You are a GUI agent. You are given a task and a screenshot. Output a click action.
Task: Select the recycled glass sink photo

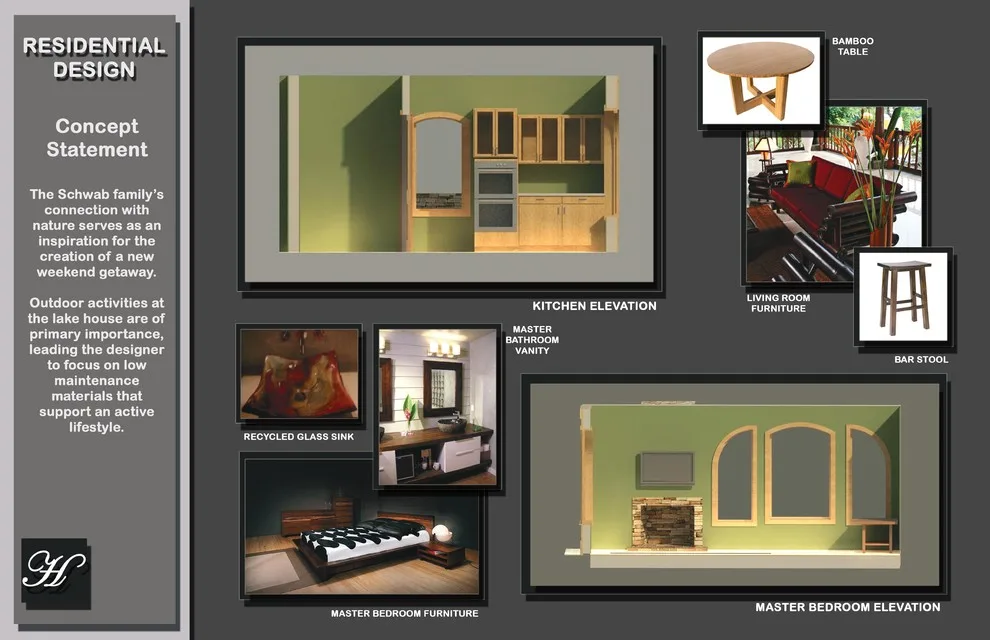pos(299,373)
